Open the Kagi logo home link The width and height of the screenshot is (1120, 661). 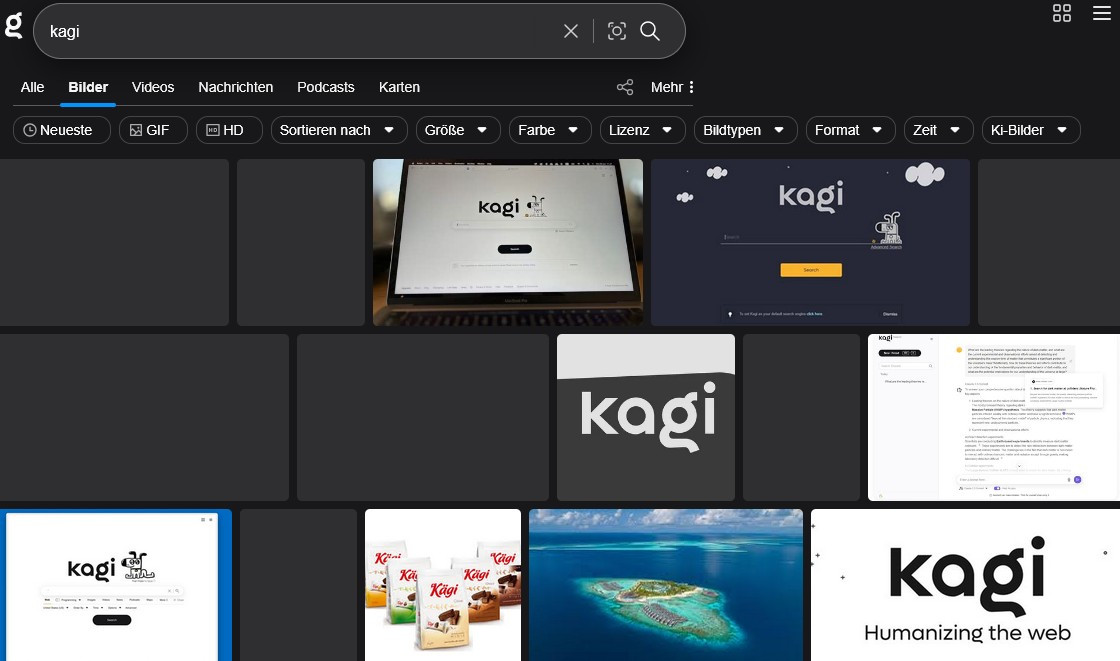click(14, 26)
